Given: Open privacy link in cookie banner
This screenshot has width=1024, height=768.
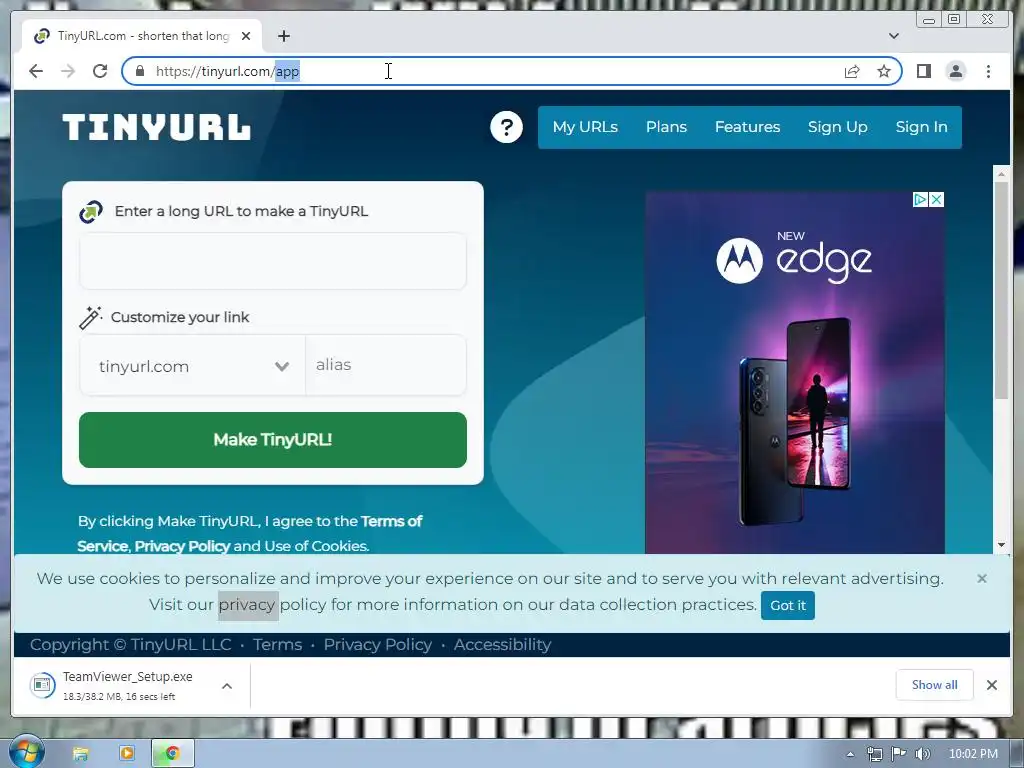Looking at the screenshot, I should coord(247,605).
